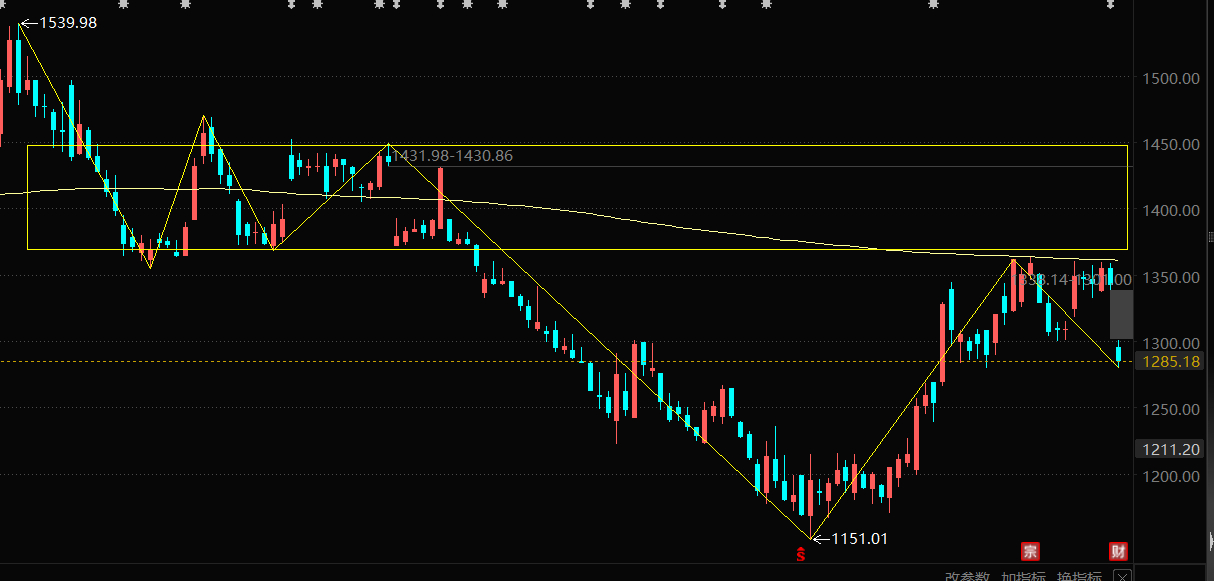The width and height of the screenshot is (1214, 581).
Task: Click the red 财 financial report icon
Action: click(x=1119, y=551)
